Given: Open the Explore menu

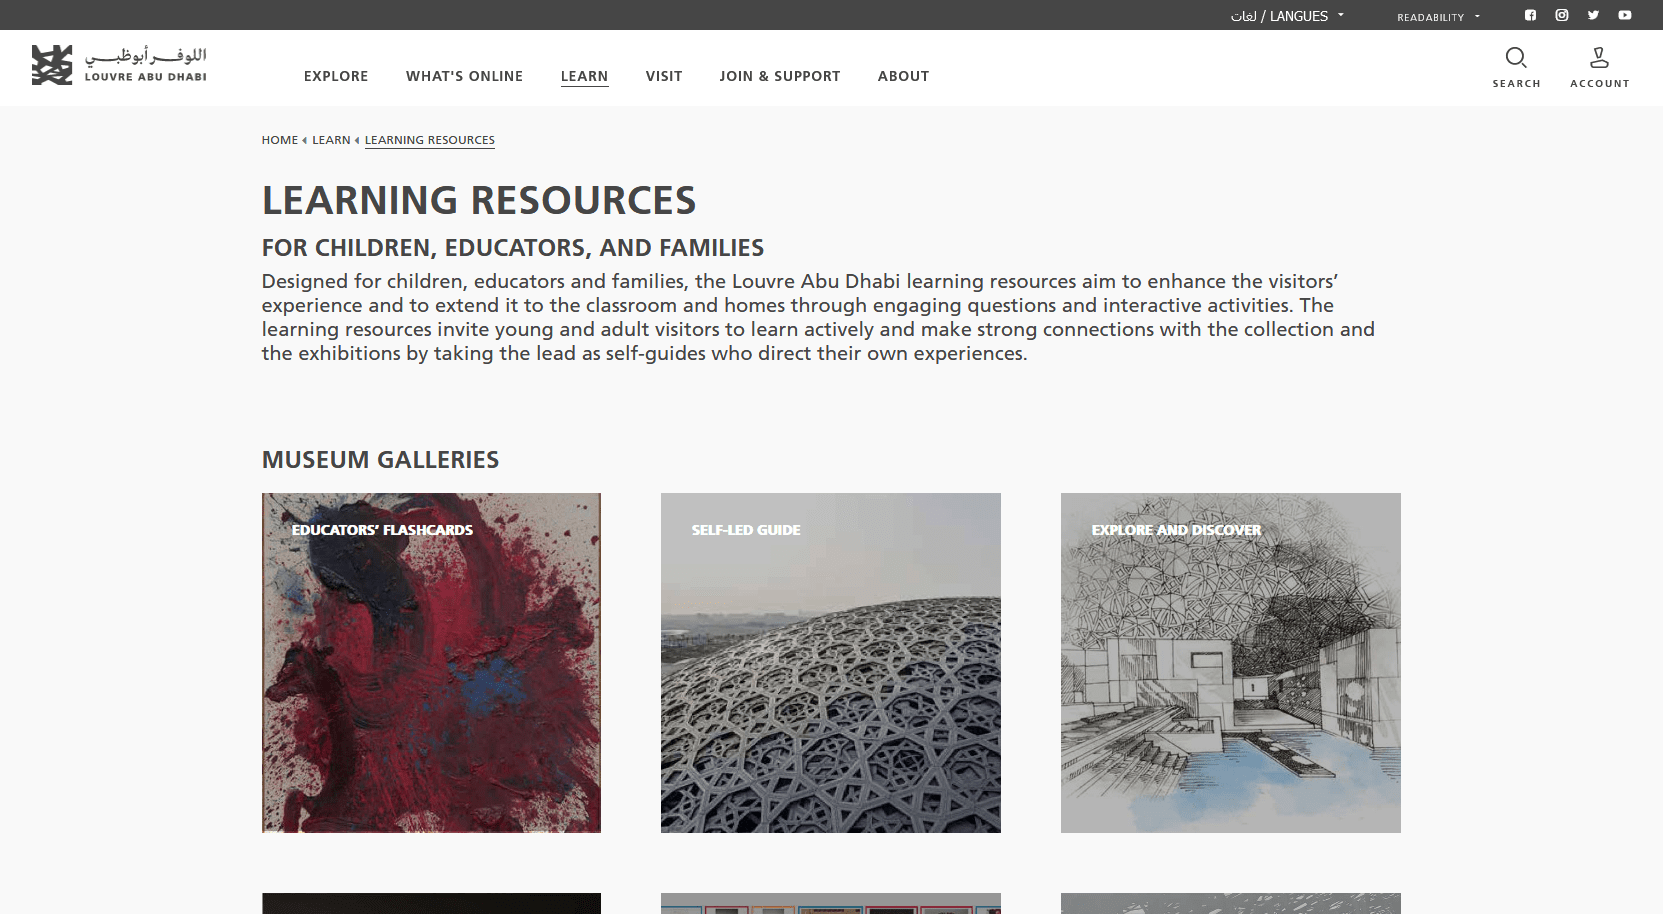Looking at the screenshot, I should click(336, 76).
